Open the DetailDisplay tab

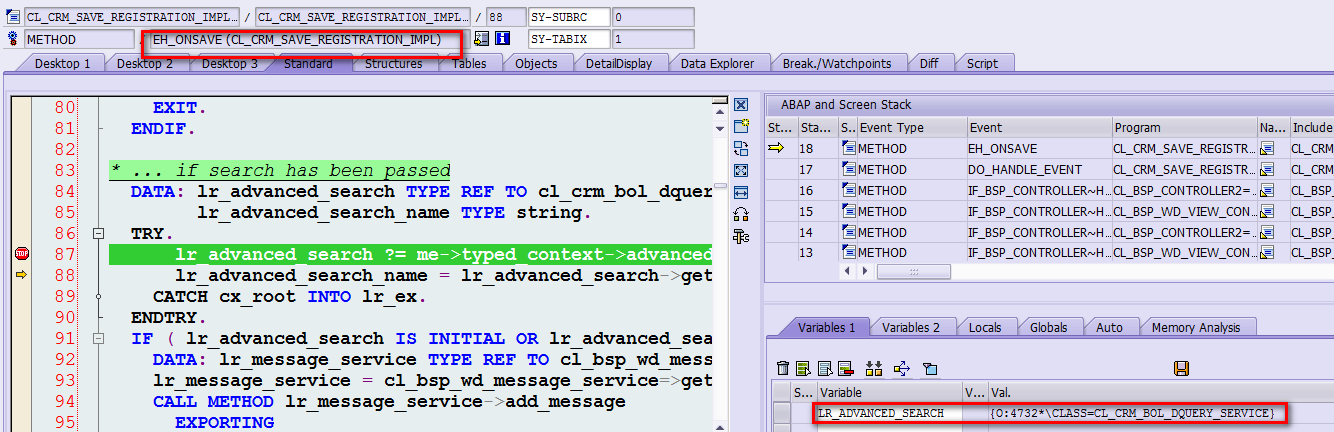point(618,63)
